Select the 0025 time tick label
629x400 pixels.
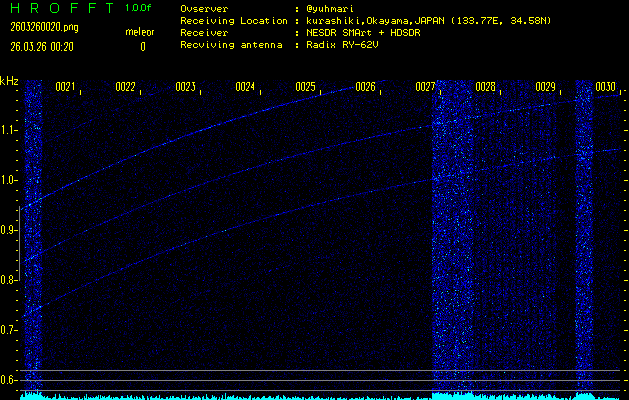305,88
